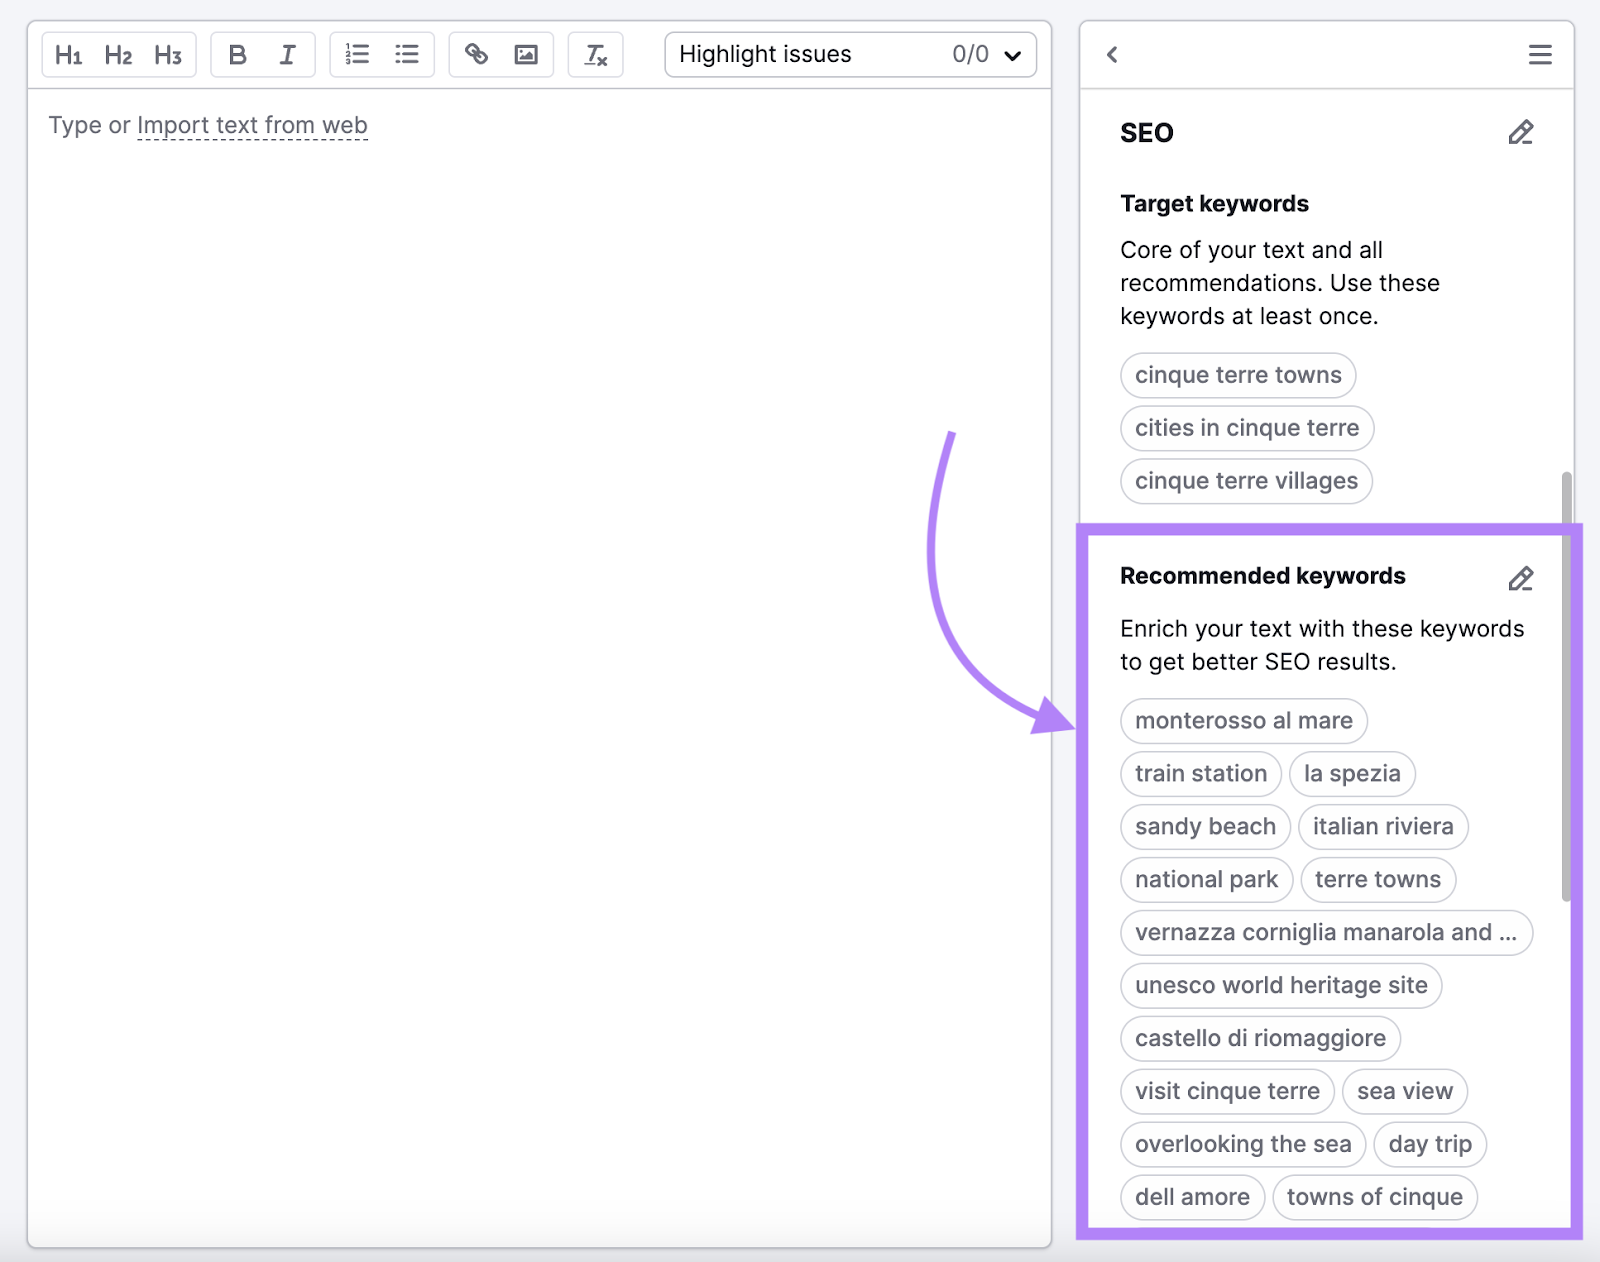The width and height of the screenshot is (1600, 1262).
Task: Apply the H2 heading style
Action: click(x=118, y=55)
